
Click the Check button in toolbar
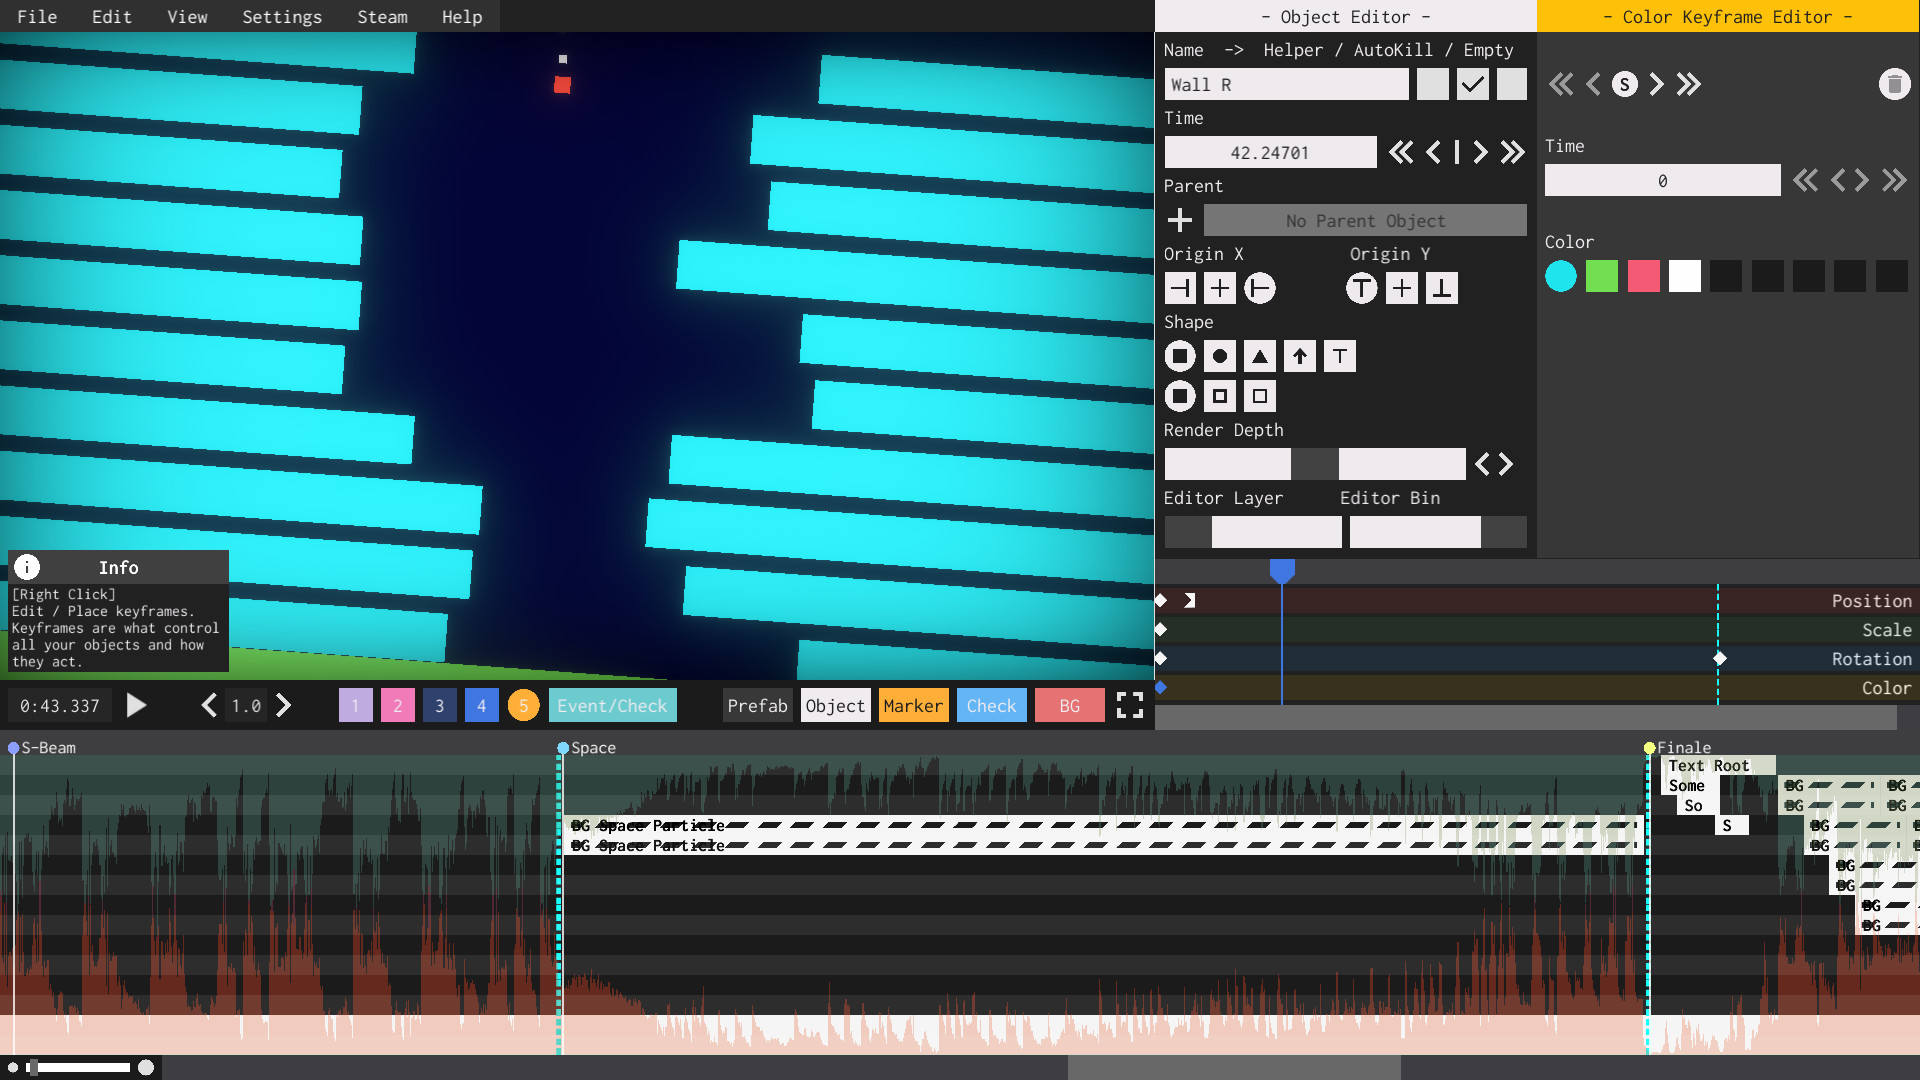pos(989,705)
